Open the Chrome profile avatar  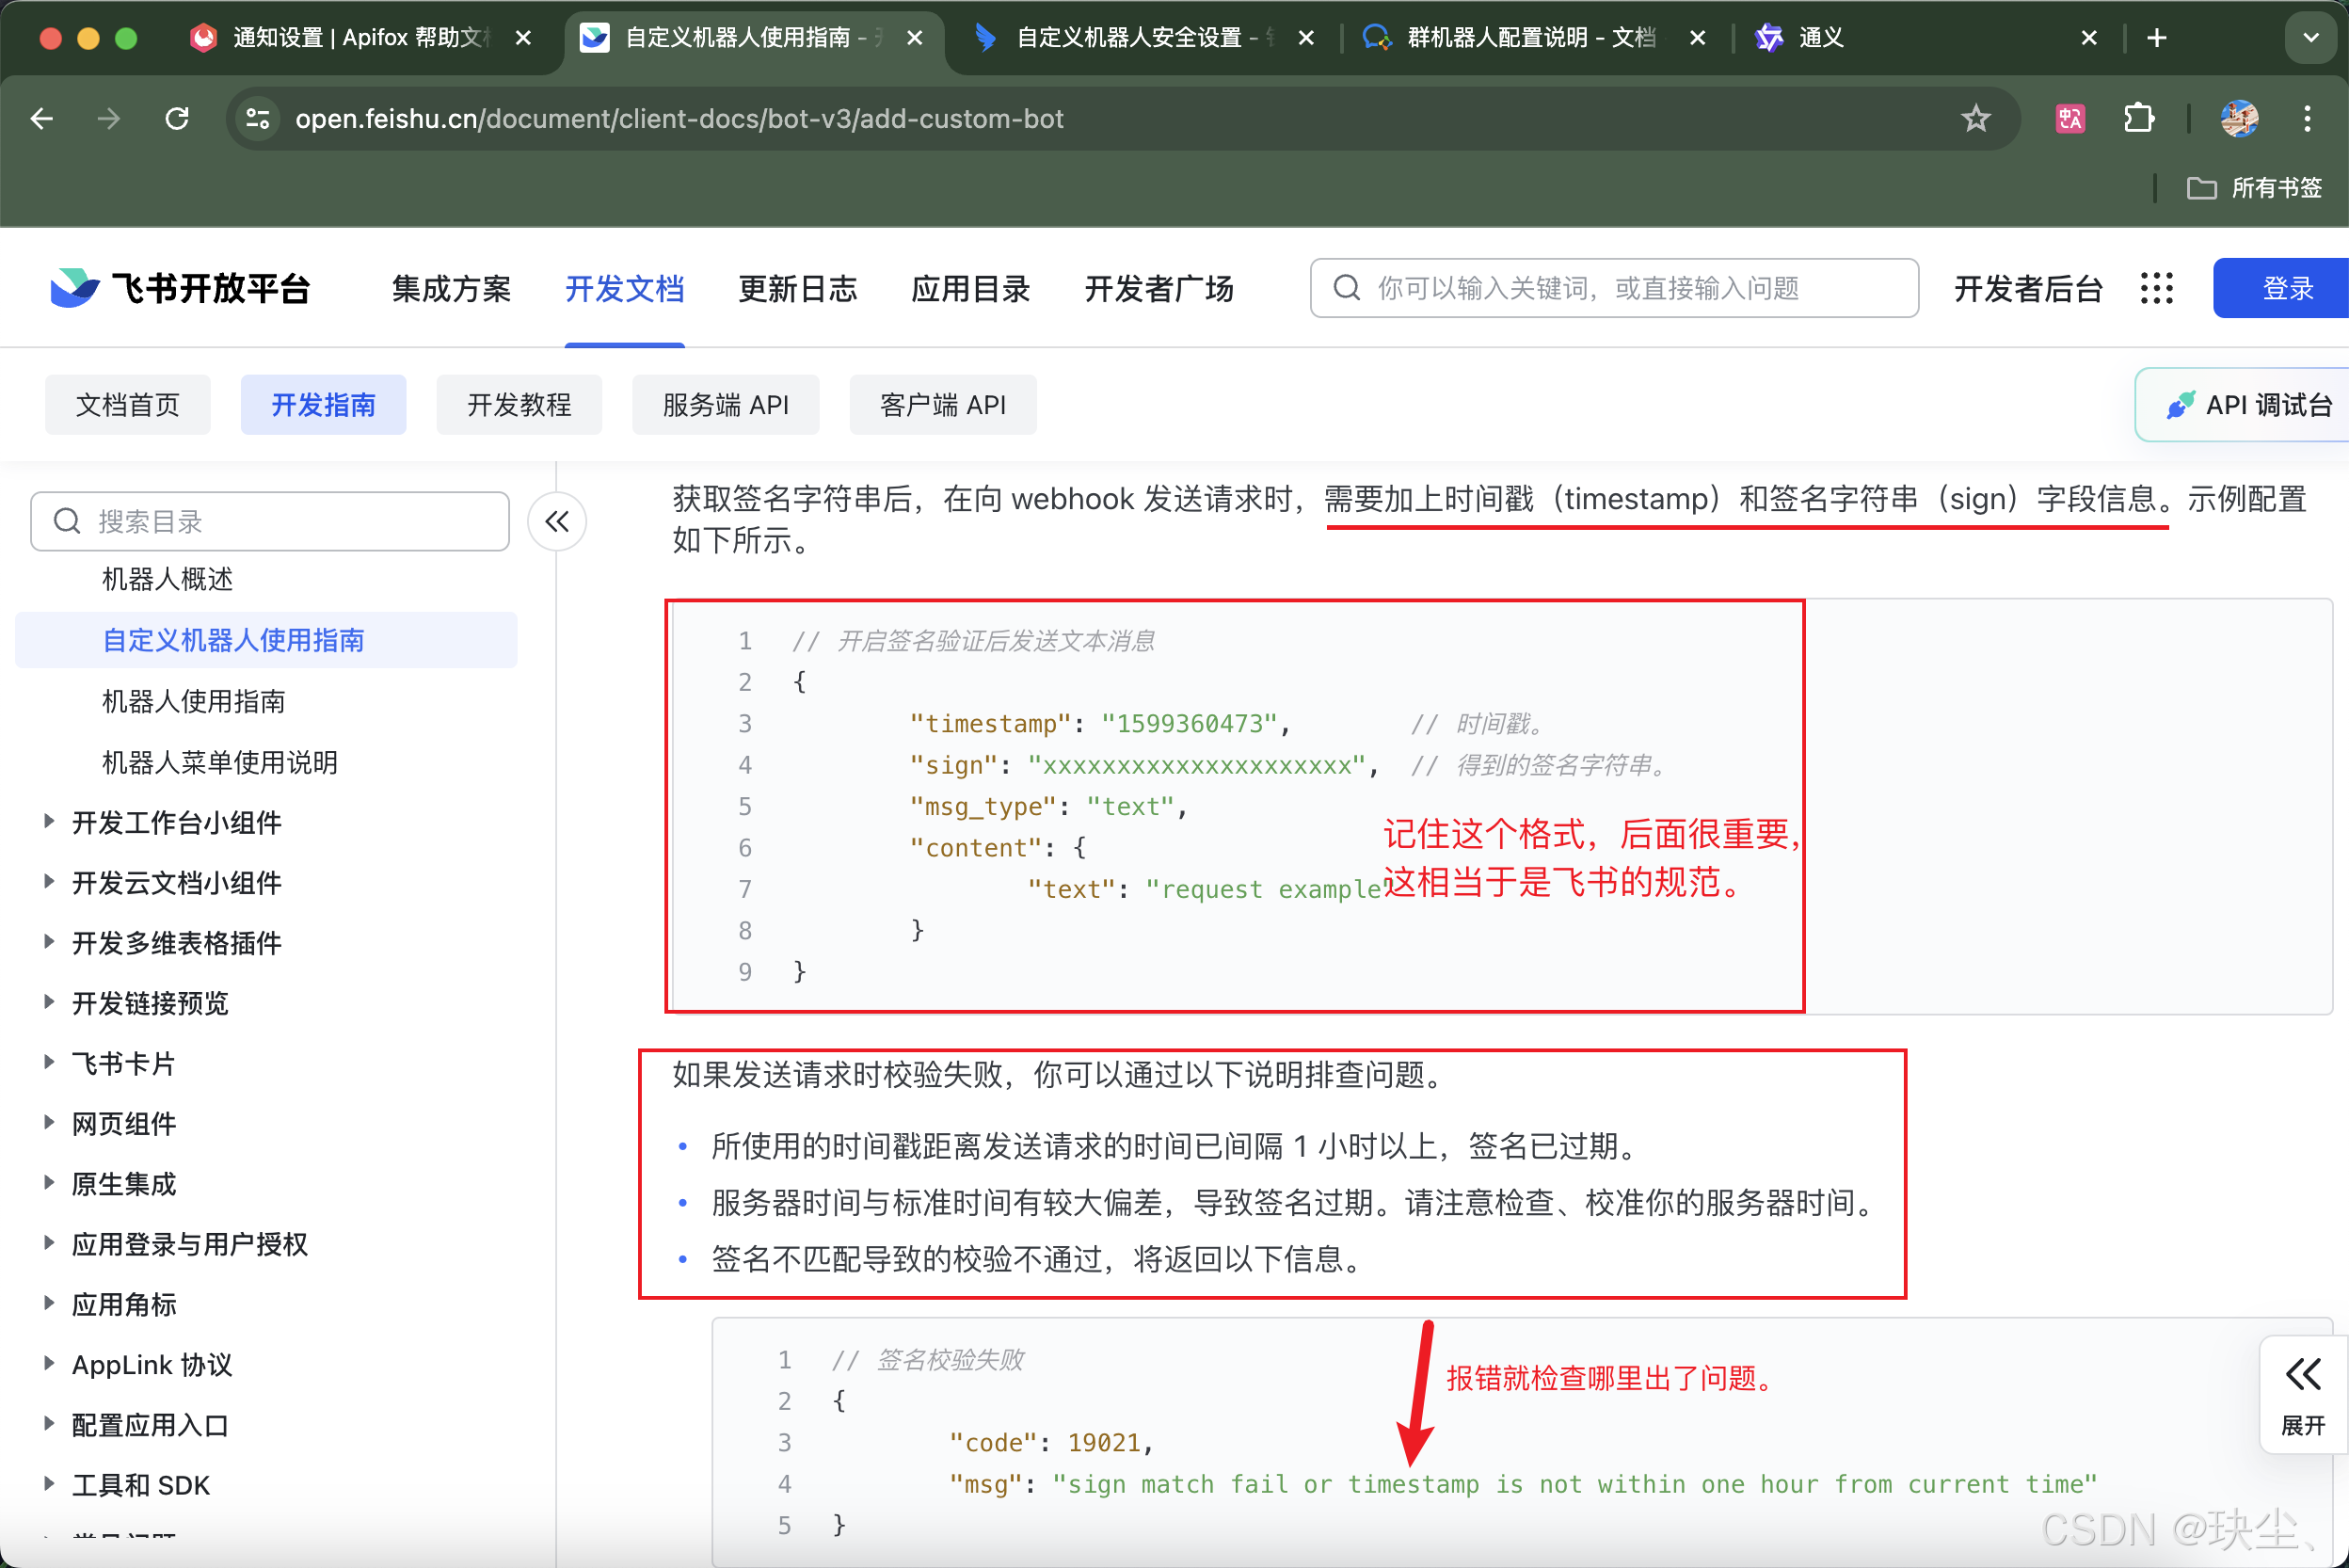[2239, 119]
